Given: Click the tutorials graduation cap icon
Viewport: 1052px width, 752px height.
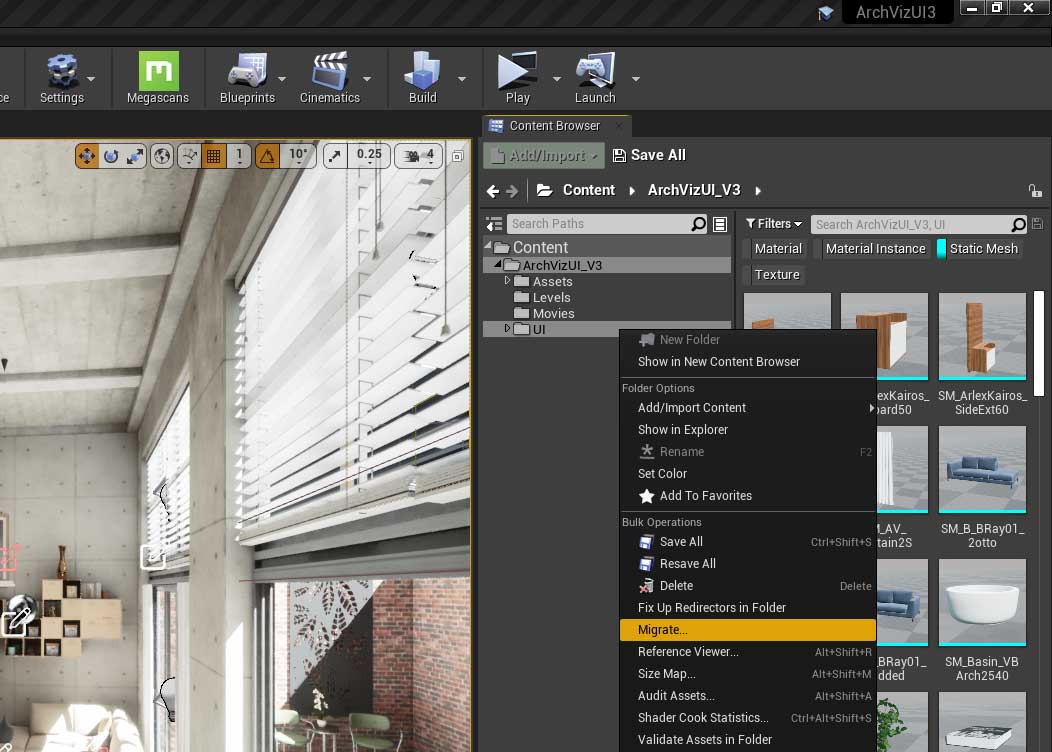Looking at the screenshot, I should (826, 13).
